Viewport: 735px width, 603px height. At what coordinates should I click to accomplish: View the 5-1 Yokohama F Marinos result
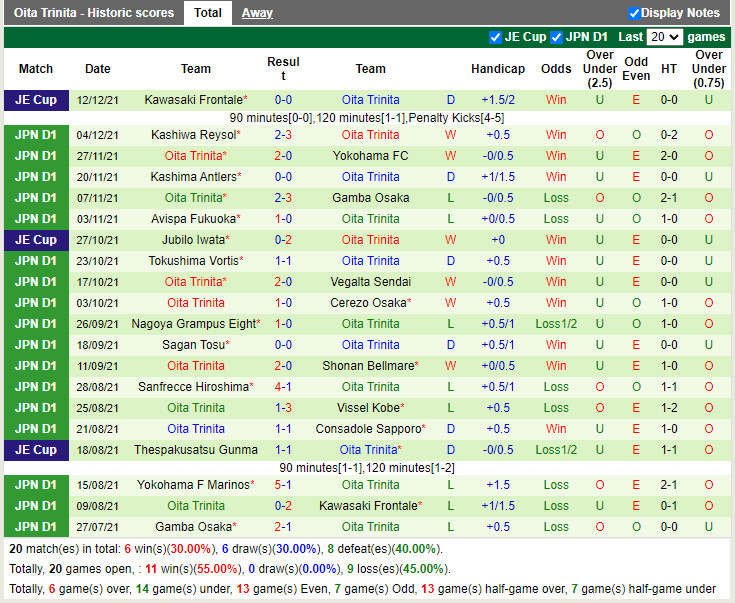pos(283,485)
